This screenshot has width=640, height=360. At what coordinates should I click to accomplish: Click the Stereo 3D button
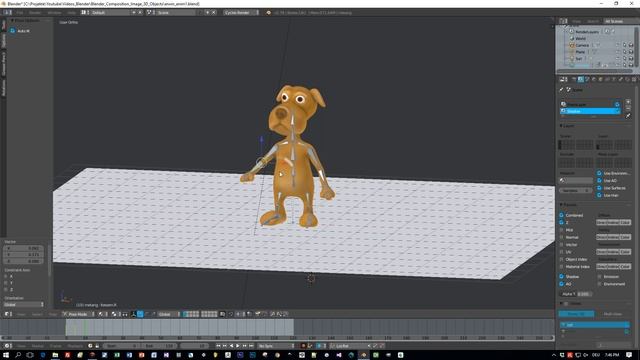576,314
